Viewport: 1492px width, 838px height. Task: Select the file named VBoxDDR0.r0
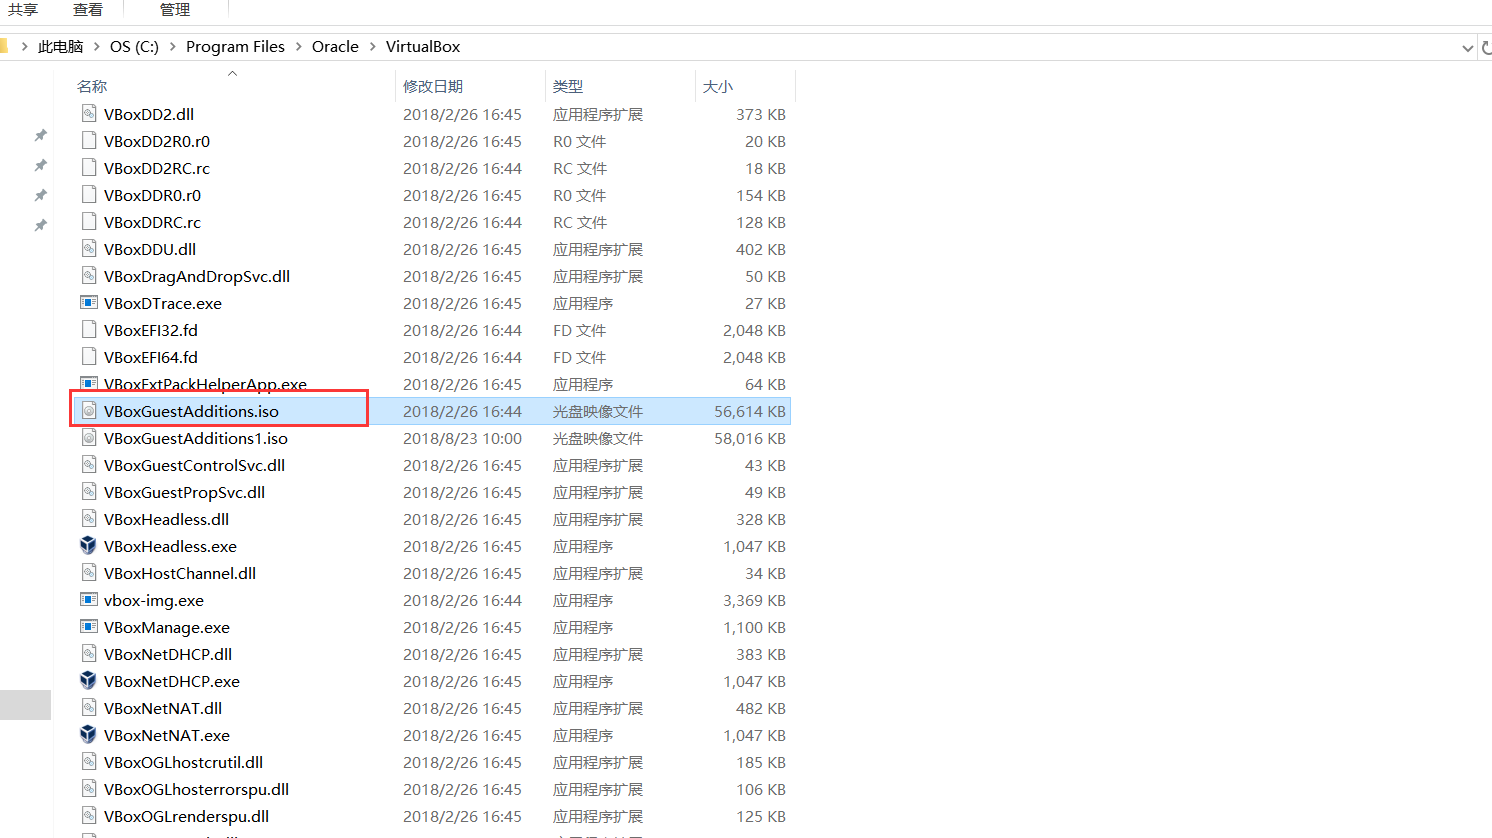(152, 195)
